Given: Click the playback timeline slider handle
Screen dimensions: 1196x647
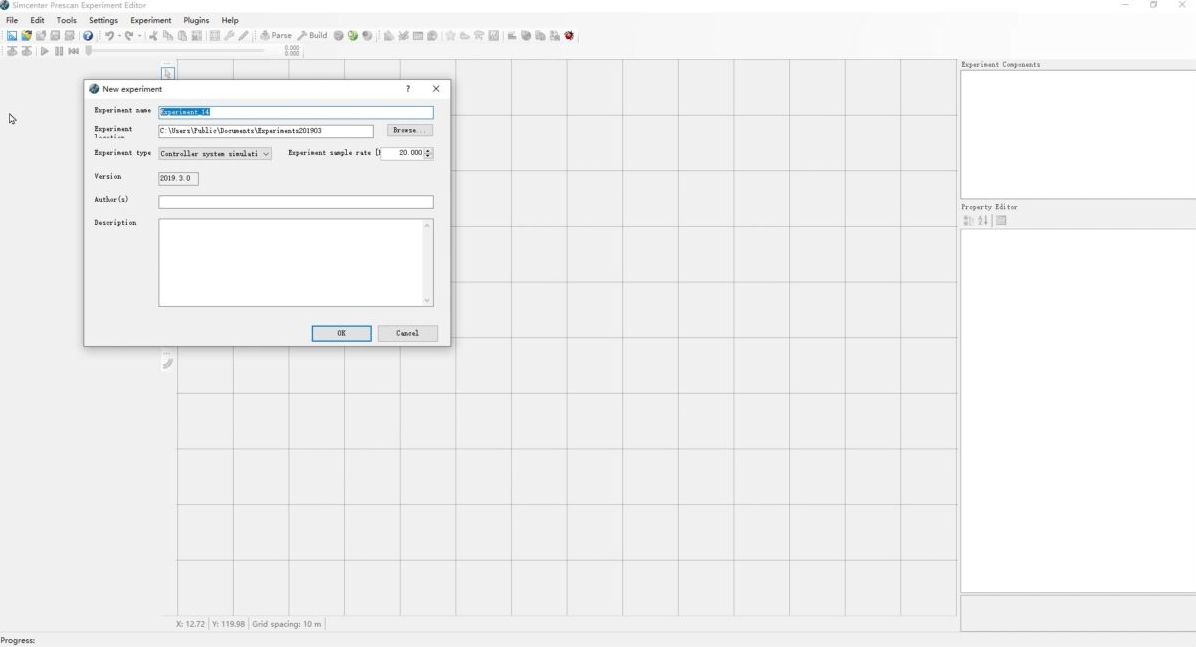Looking at the screenshot, I should (89, 50).
